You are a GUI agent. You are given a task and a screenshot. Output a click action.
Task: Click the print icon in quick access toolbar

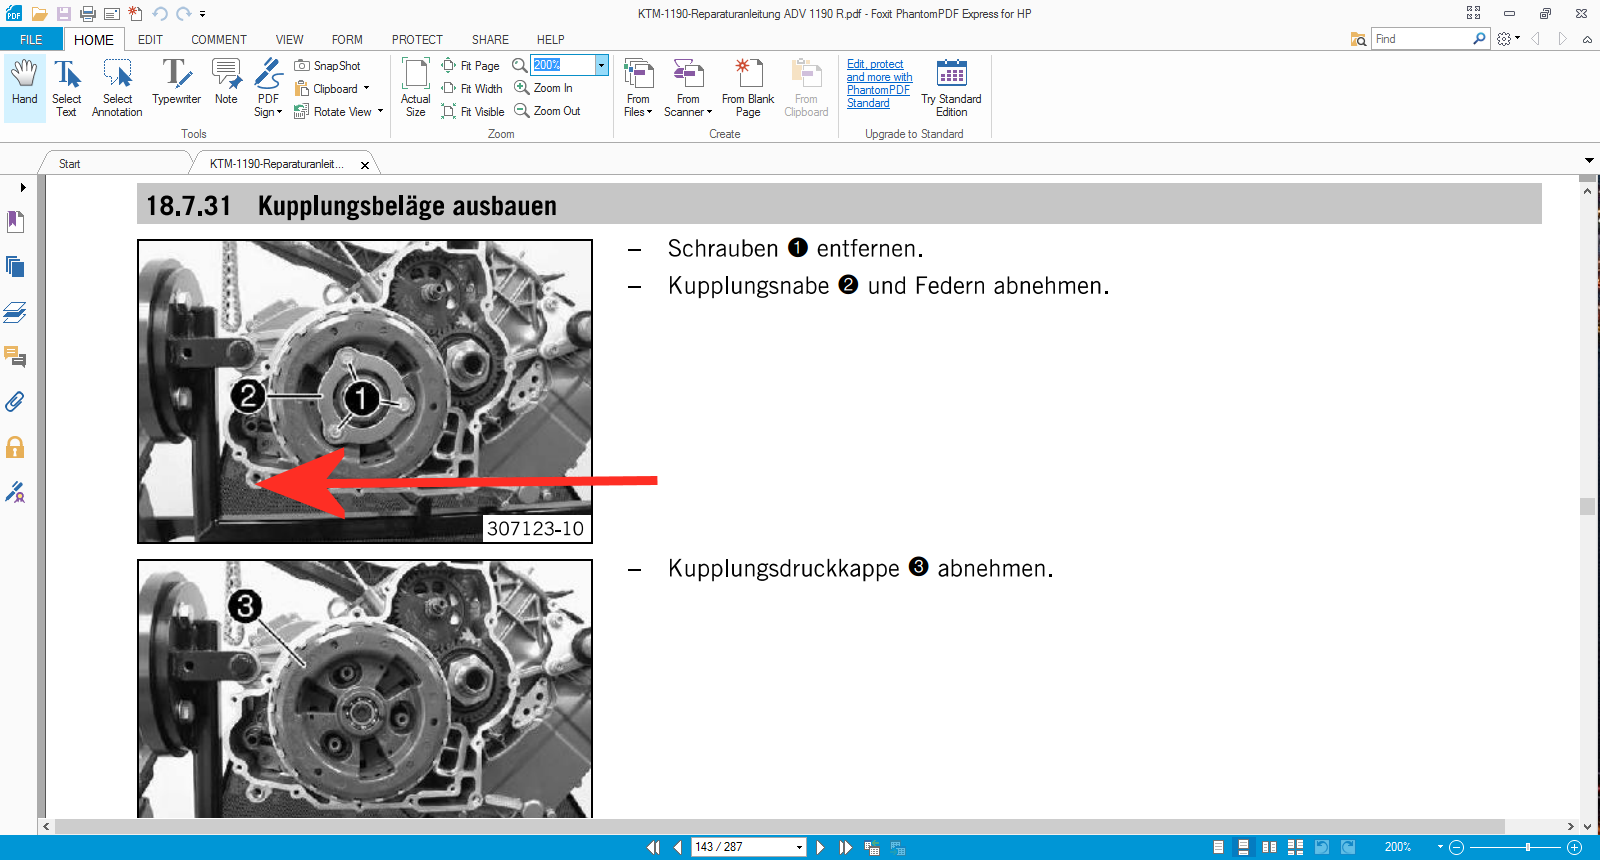(x=88, y=14)
